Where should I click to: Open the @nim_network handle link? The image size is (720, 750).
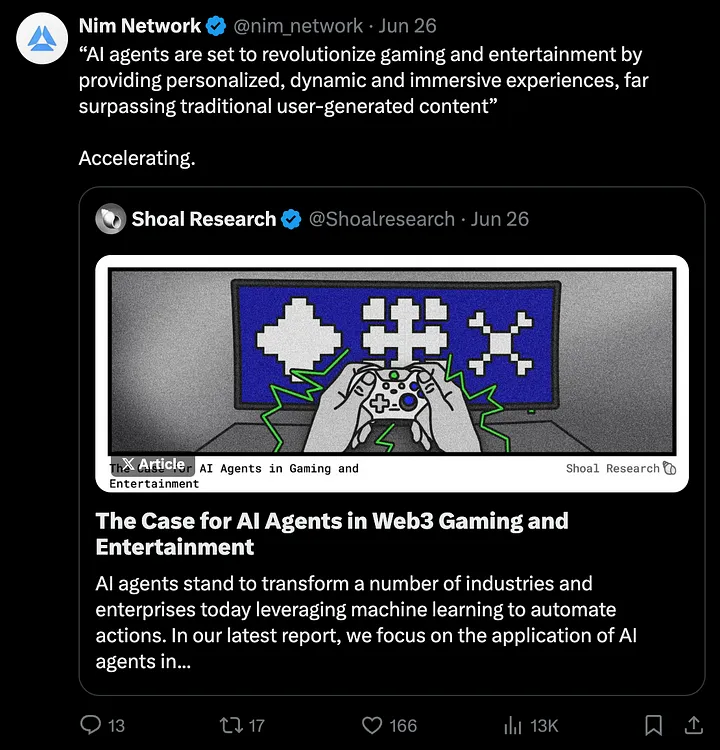click(x=298, y=25)
